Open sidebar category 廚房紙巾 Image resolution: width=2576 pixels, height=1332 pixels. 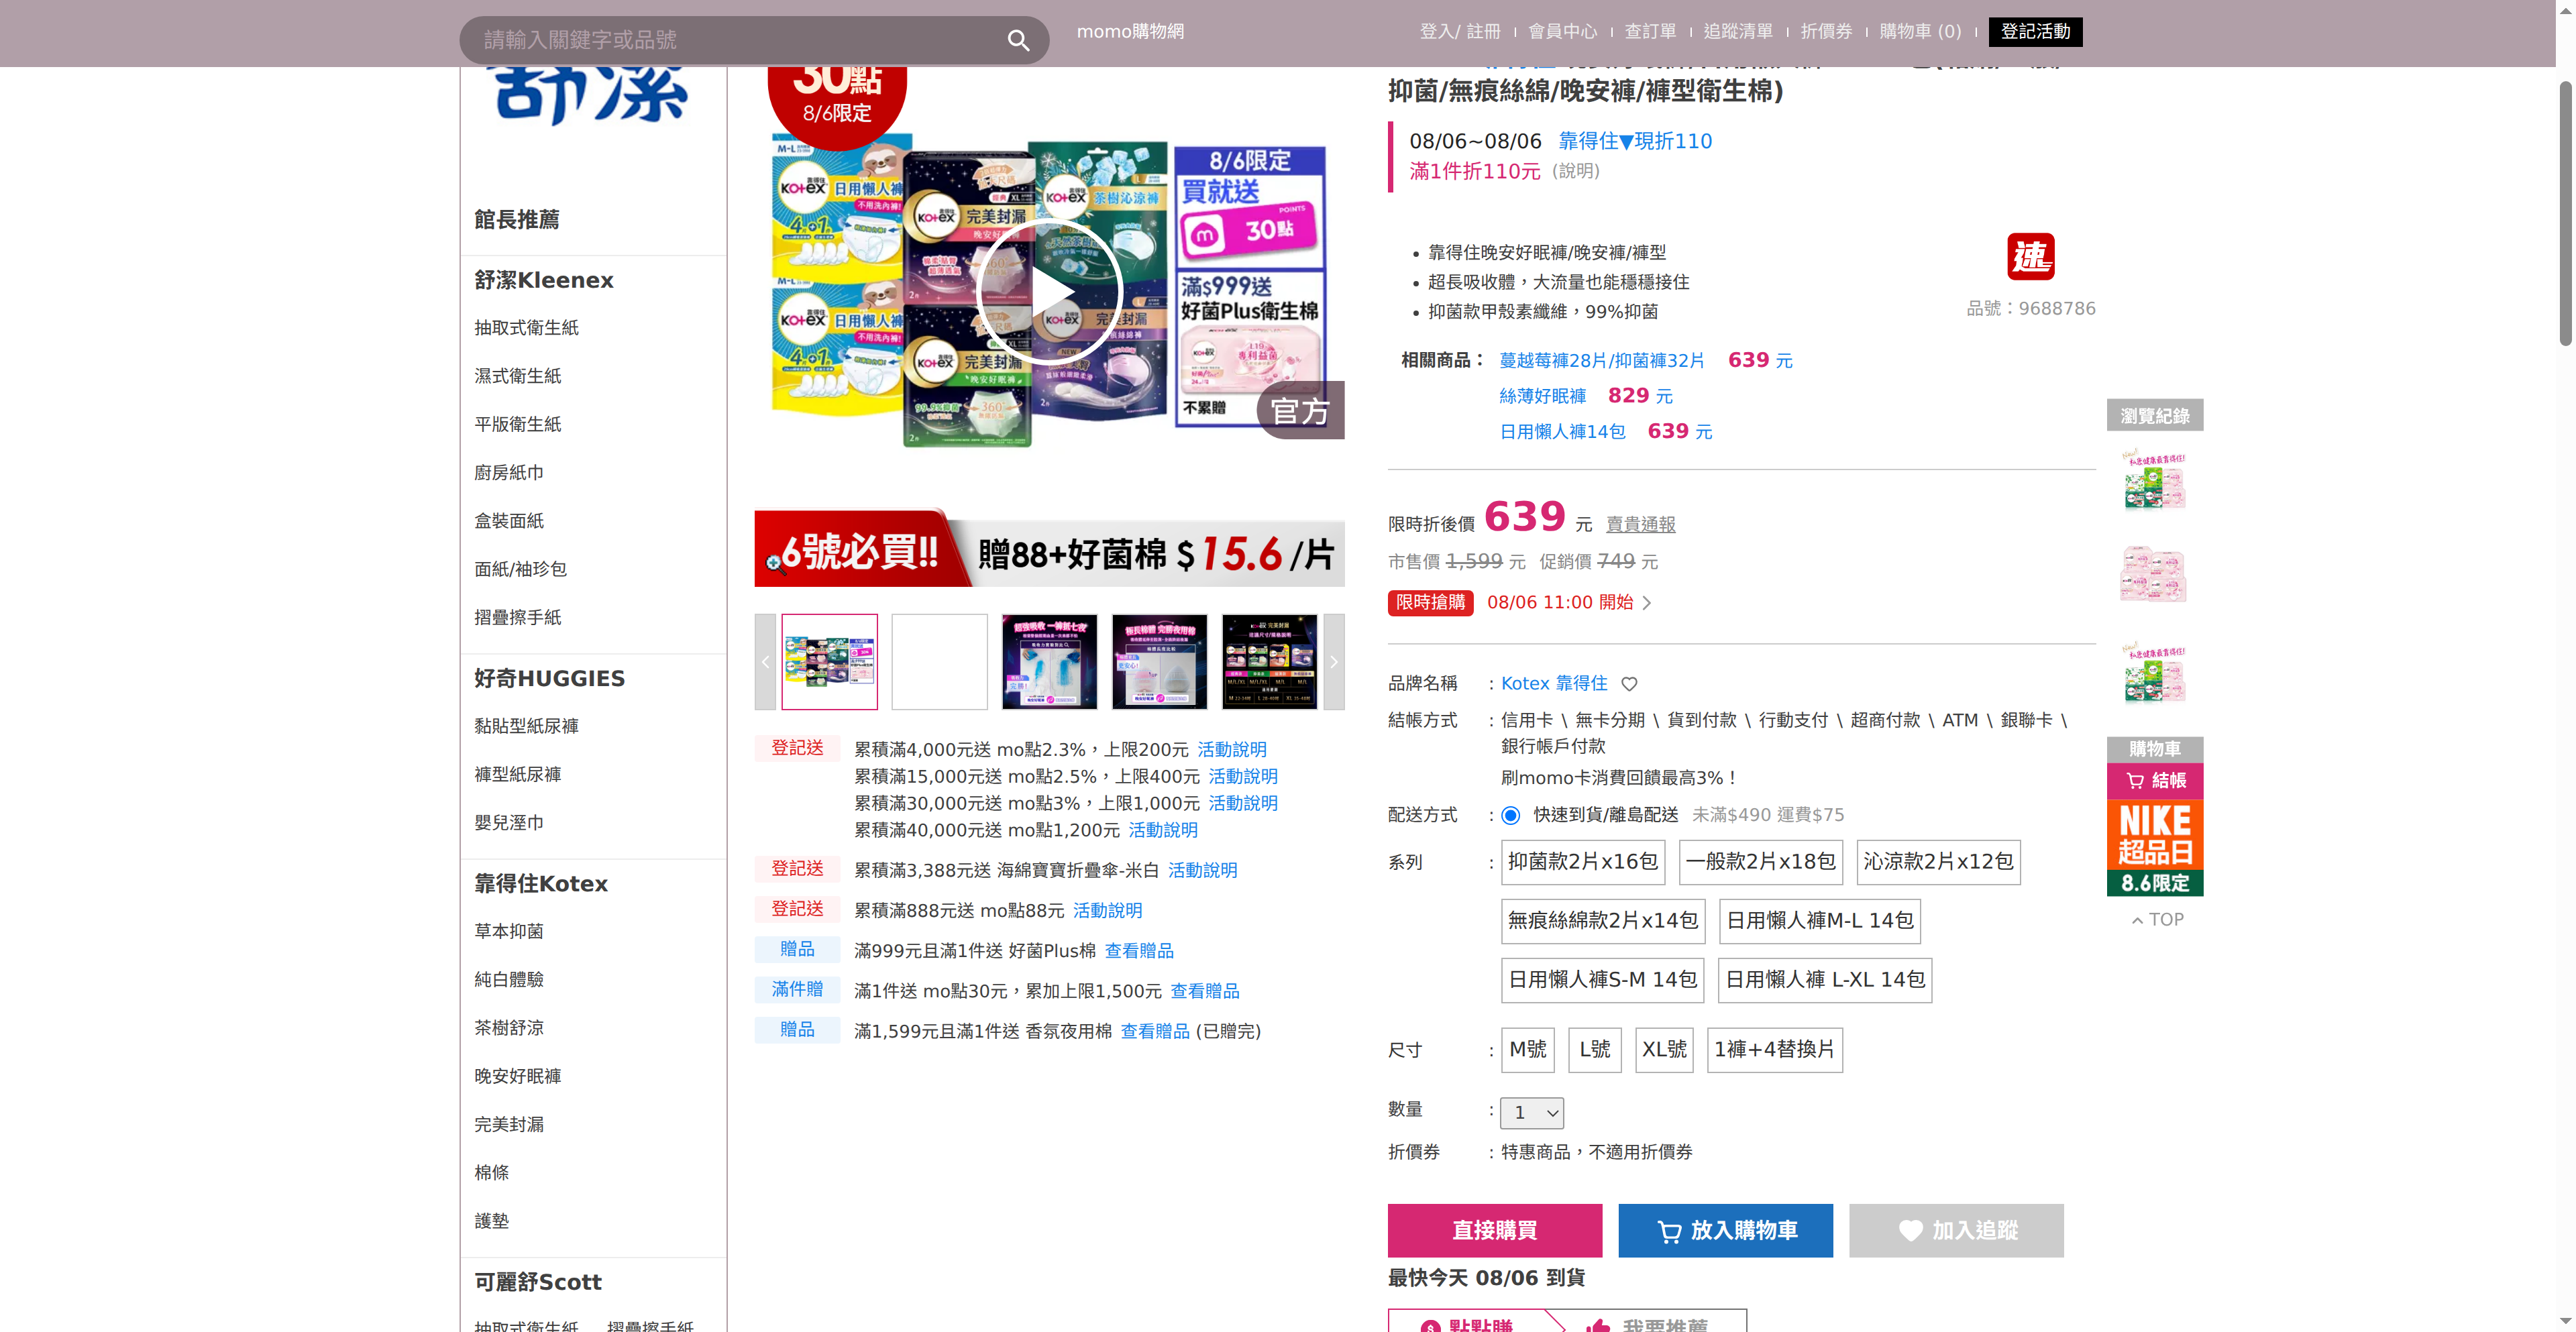tap(509, 473)
